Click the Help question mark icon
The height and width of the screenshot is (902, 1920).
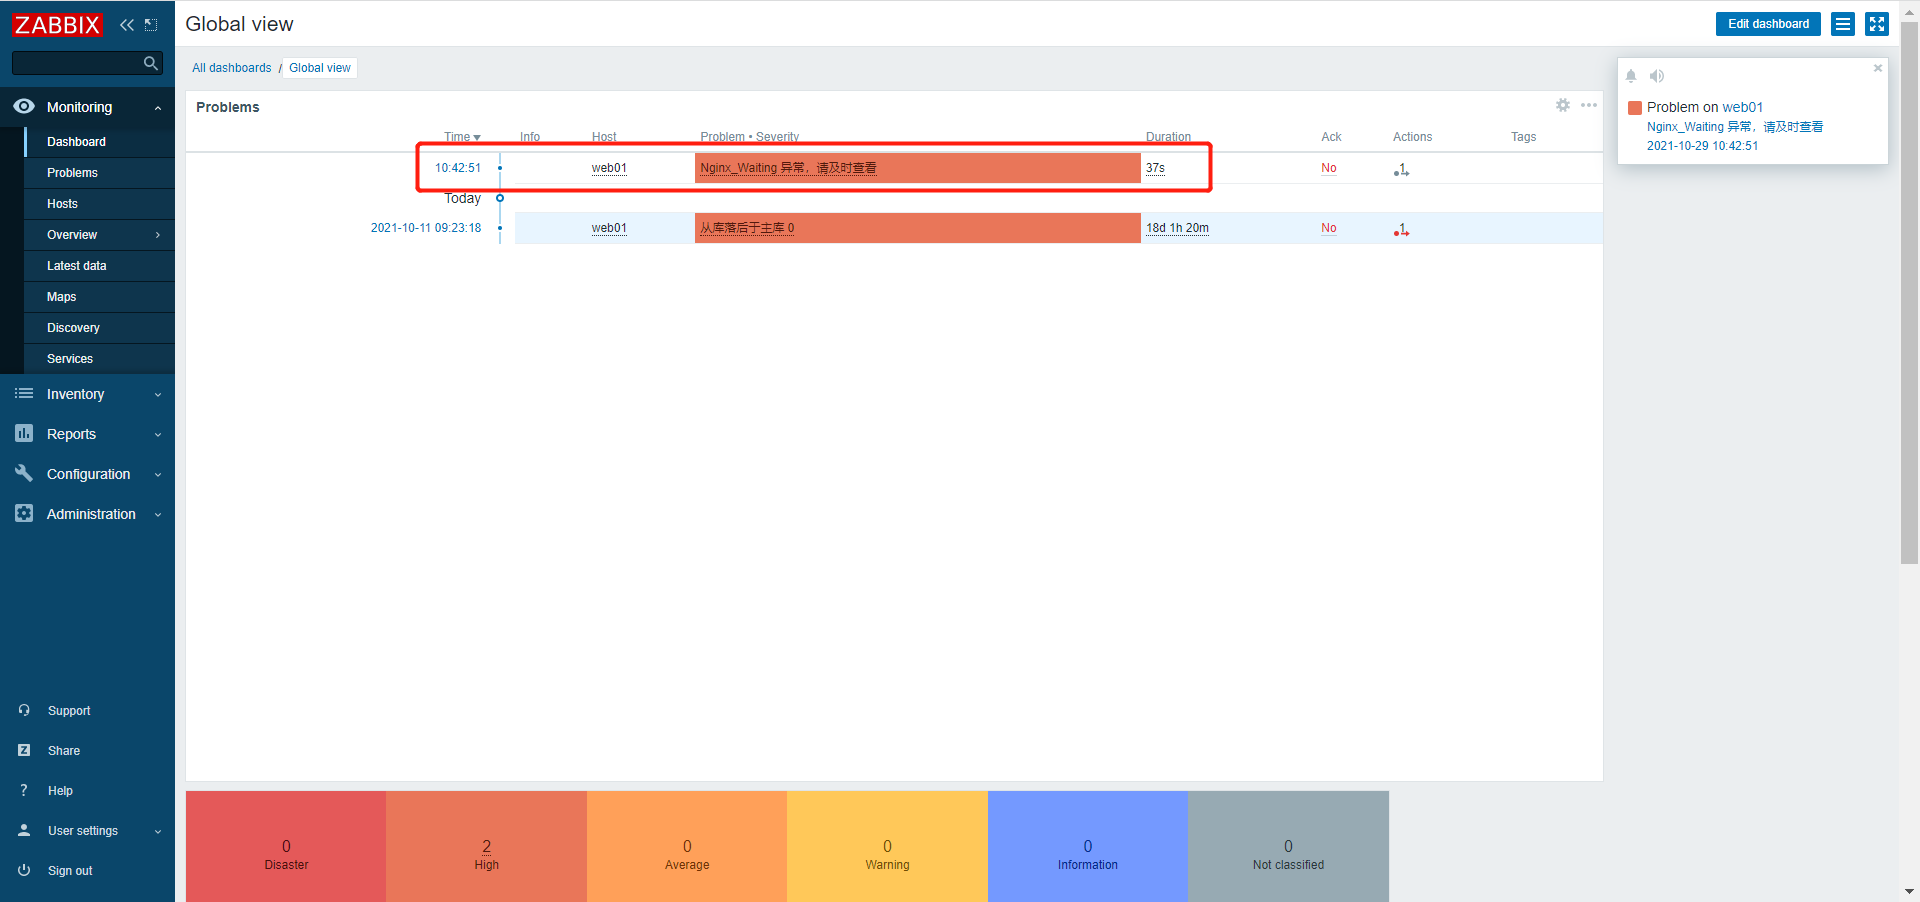pyautogui.click(x=24, y=790)
